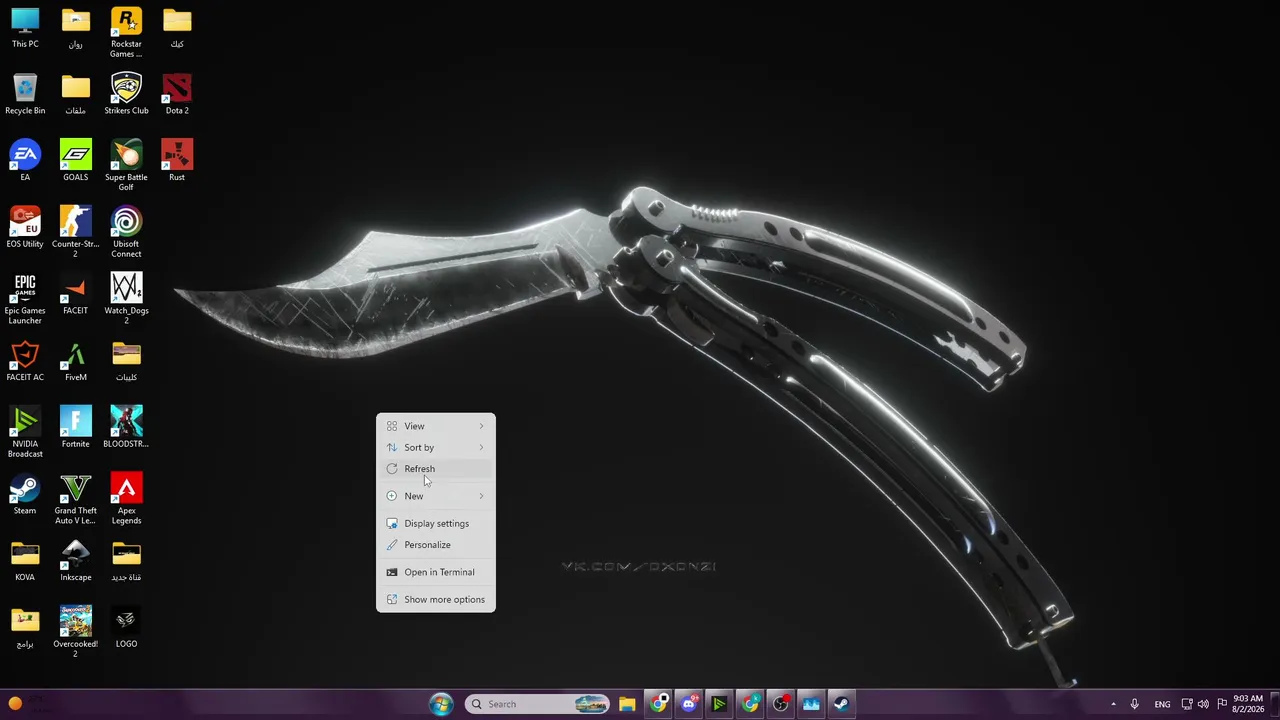Open File Explorer from the taskbar
This screenshot has height=720, width=1280.
[x=627, y=704]
